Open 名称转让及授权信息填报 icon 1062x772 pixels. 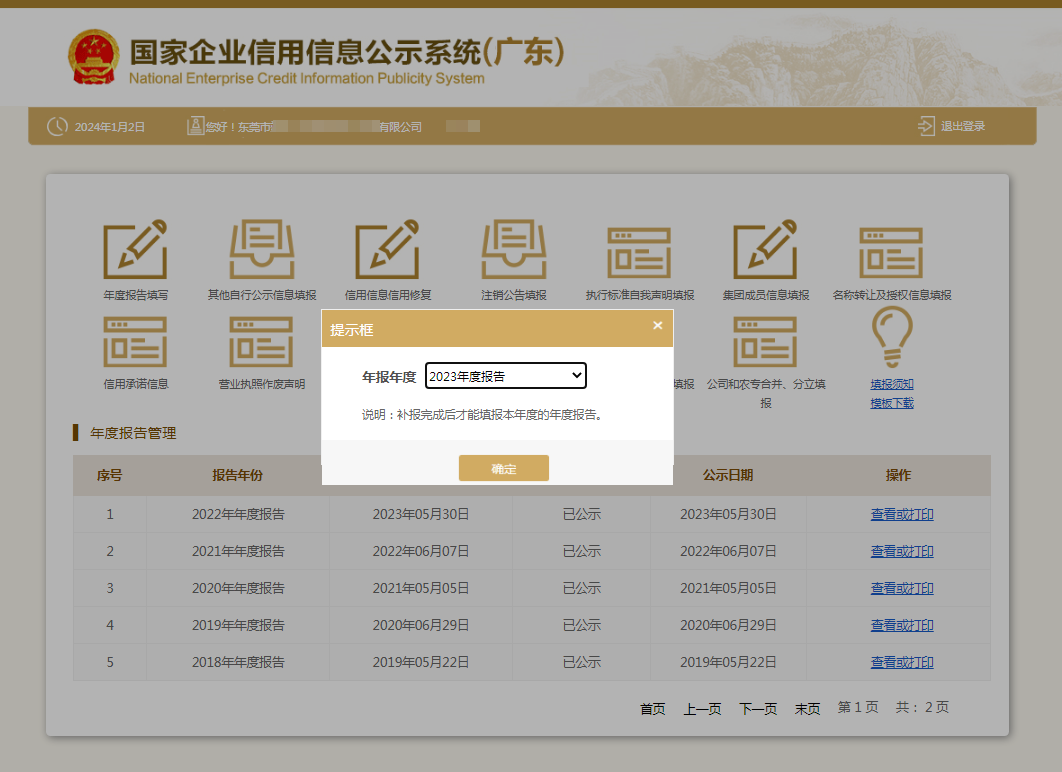(891, 253)
